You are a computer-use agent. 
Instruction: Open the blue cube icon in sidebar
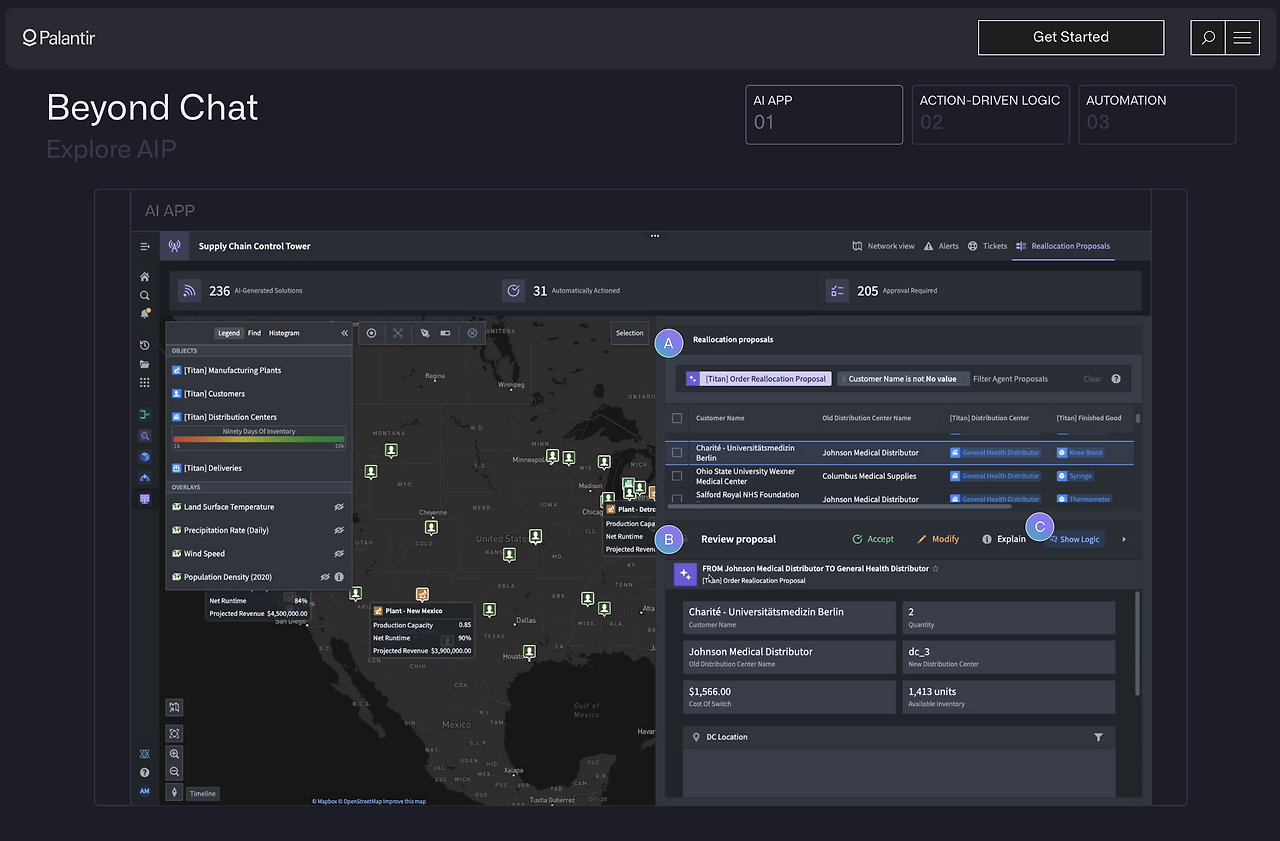tap(145, 457)
